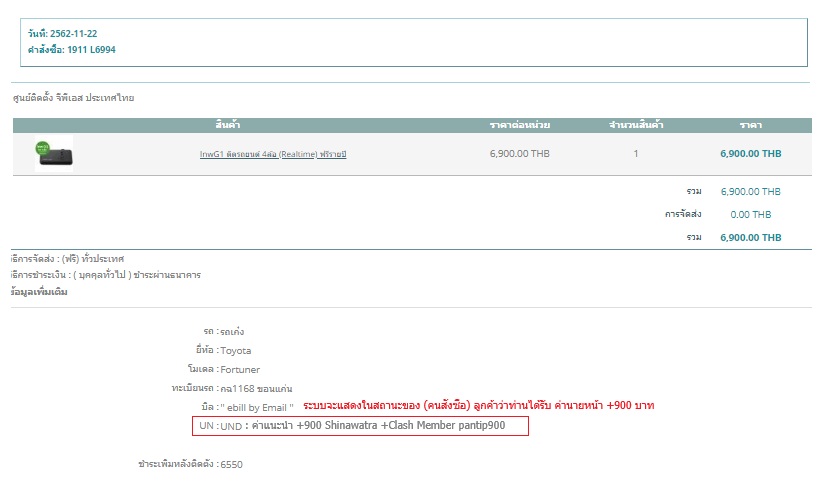Image resolution: width=818 pixels, height=486 pixels.
Task: Click the product quantity value 1
Action: point(636,154)
